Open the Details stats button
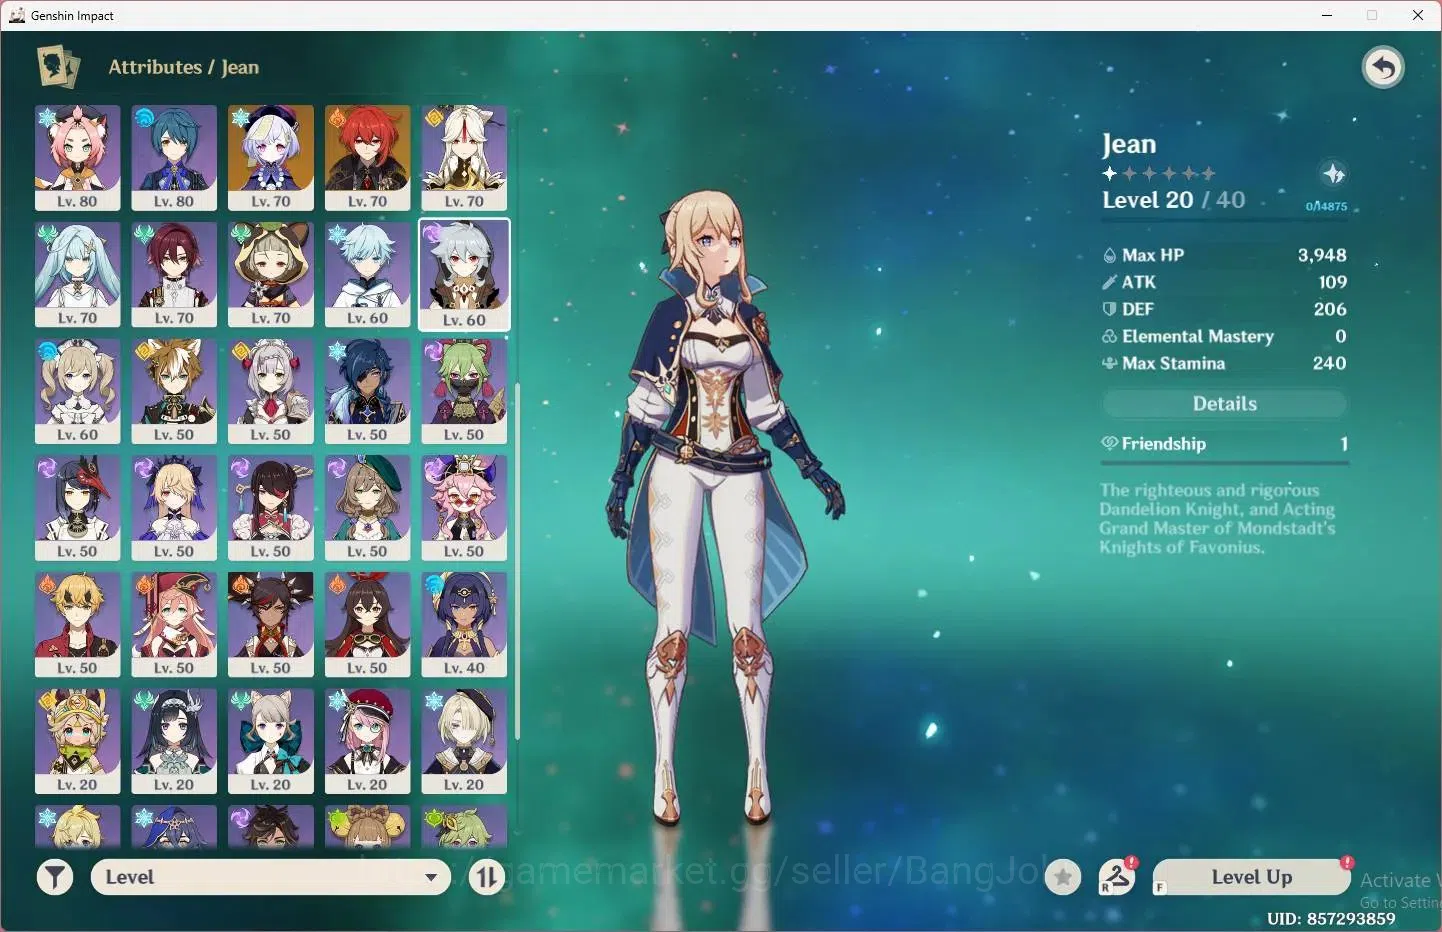 [x=1224, y=403]
